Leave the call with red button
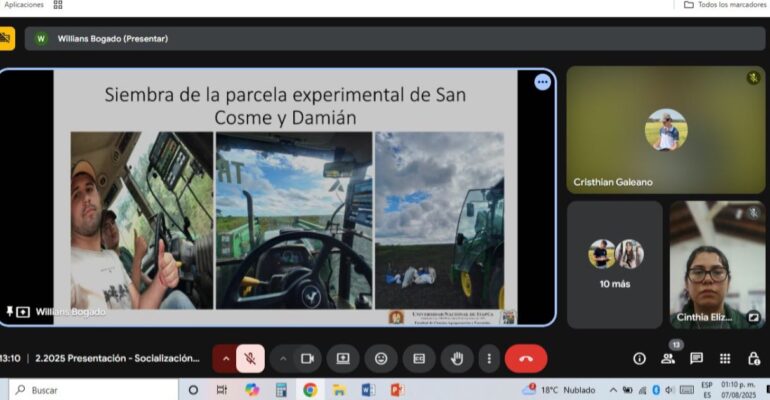The height and width of the screenshot is (400, 770). [x=526, y=359]
